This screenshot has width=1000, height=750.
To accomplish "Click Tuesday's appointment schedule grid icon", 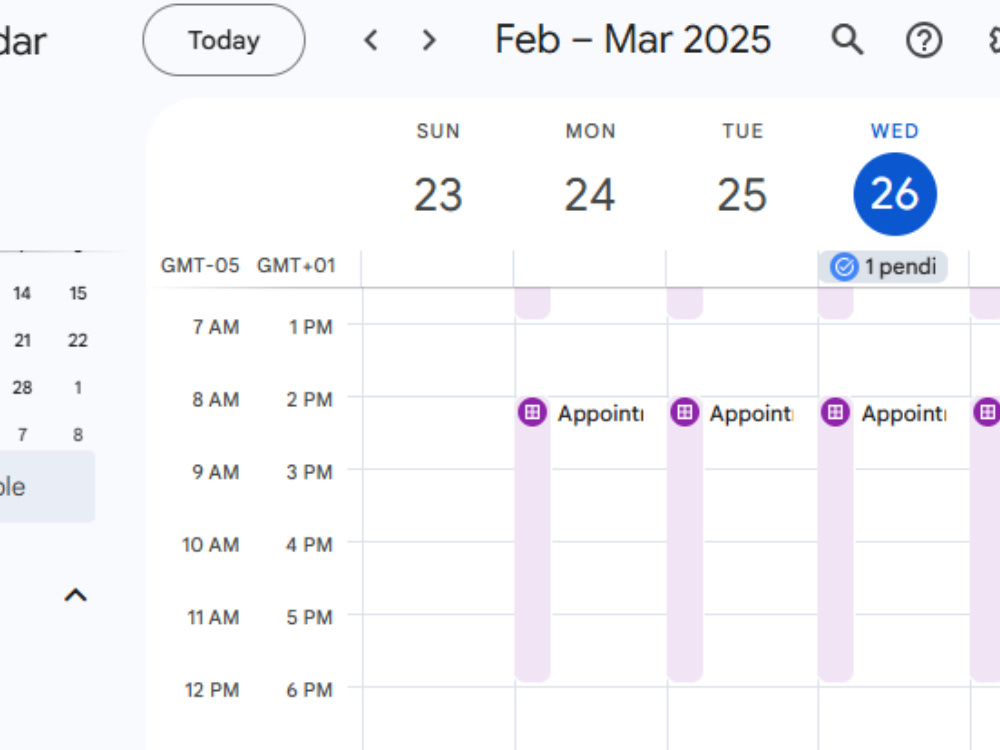I will pyautogui.click(x=684, y=412).
